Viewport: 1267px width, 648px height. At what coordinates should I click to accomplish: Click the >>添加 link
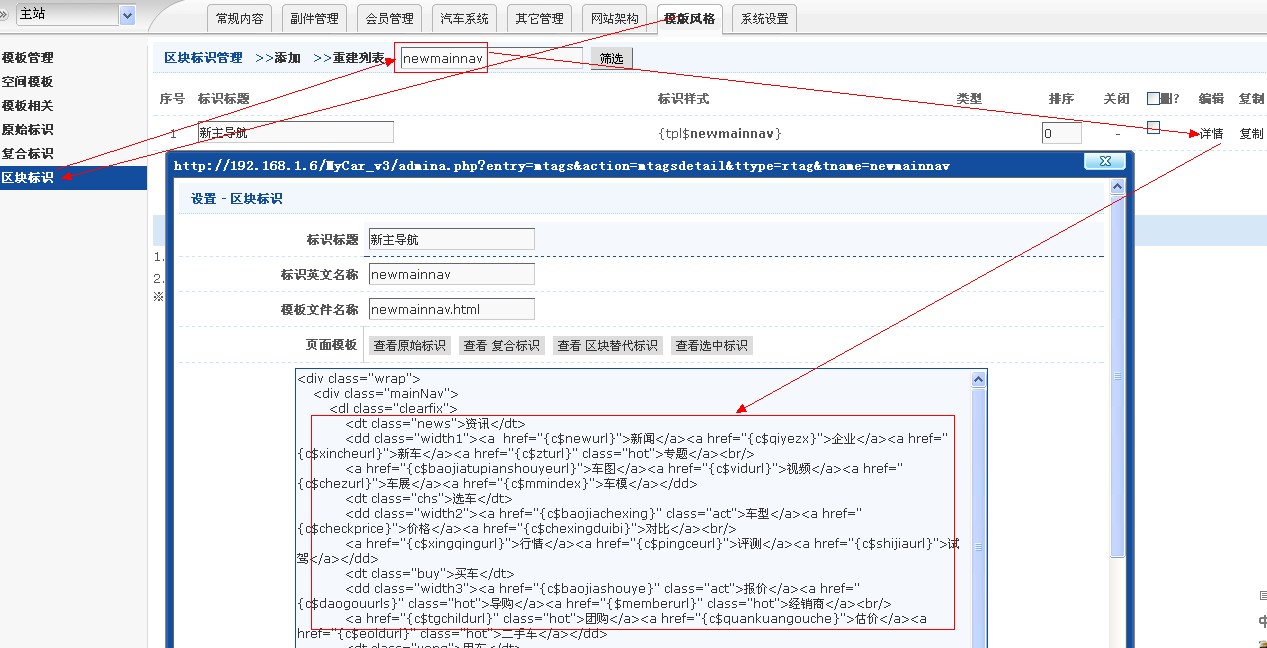click(278, 58)
